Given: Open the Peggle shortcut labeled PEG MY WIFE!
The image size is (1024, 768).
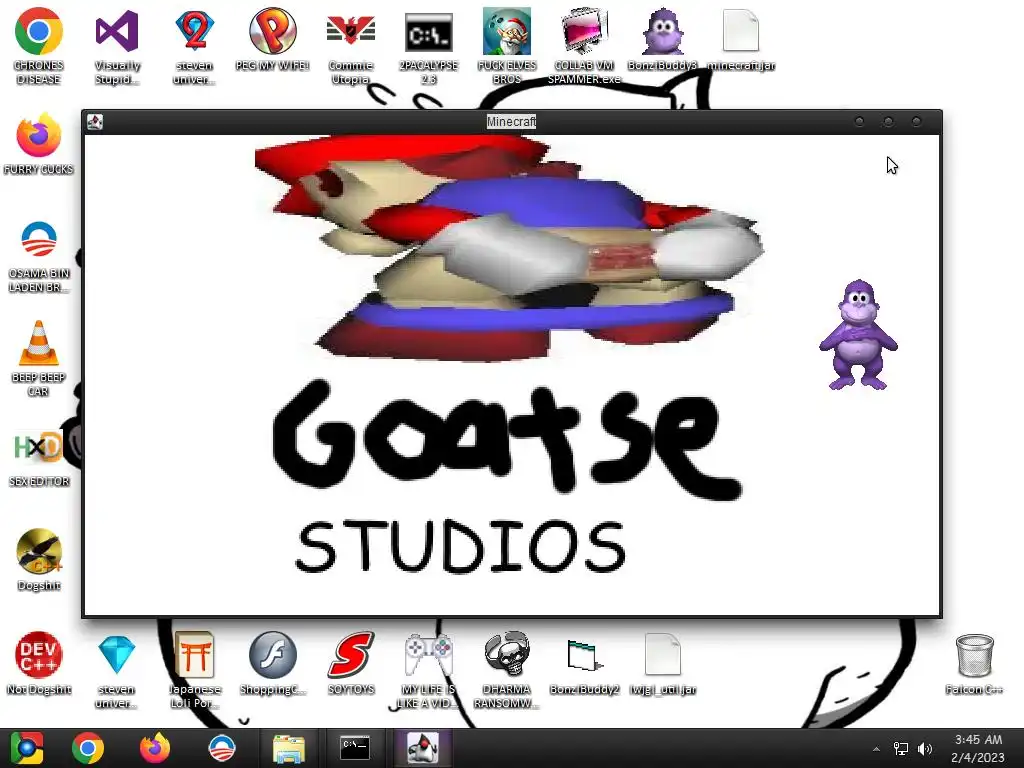Looking at the screenshot, I should click(x=272, y=39).
